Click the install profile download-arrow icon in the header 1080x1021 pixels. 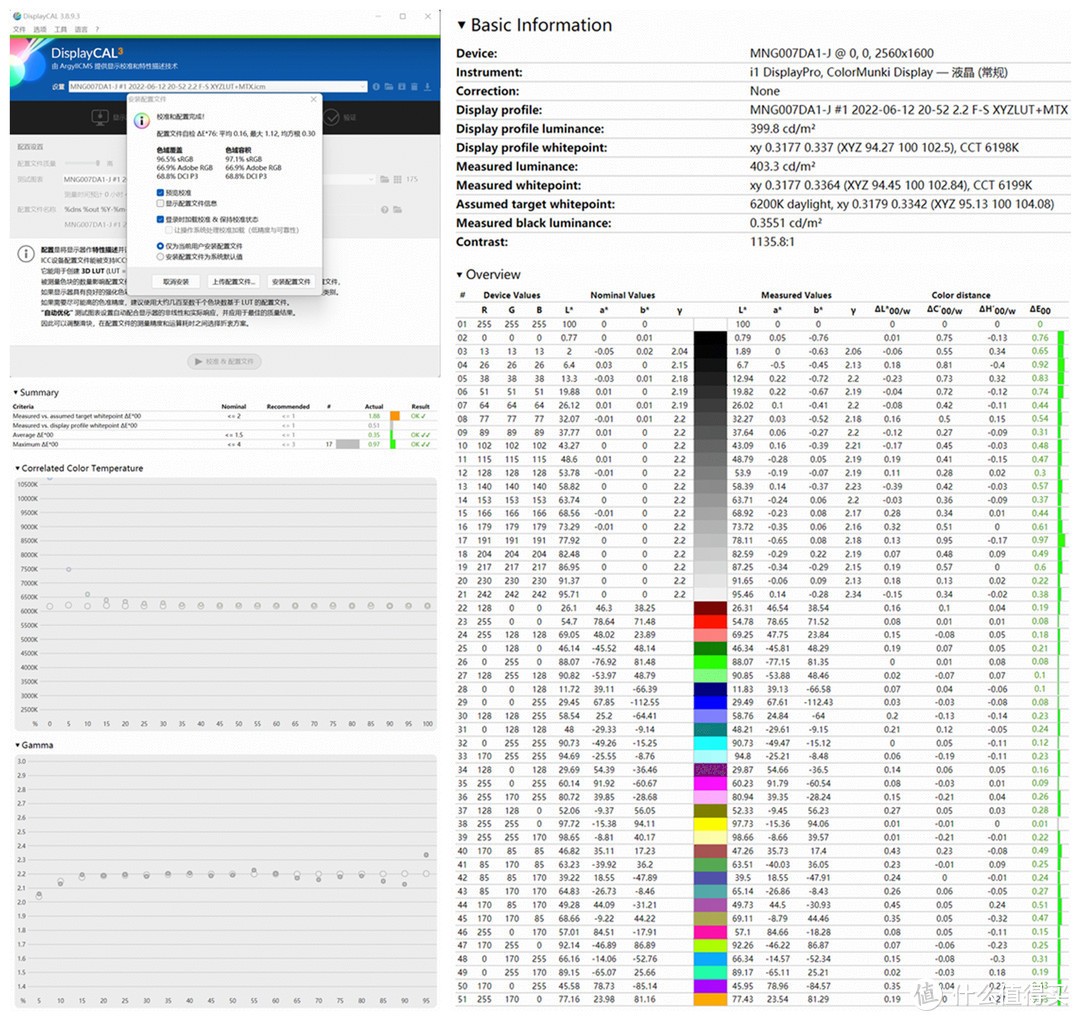[x=427, y=87]
